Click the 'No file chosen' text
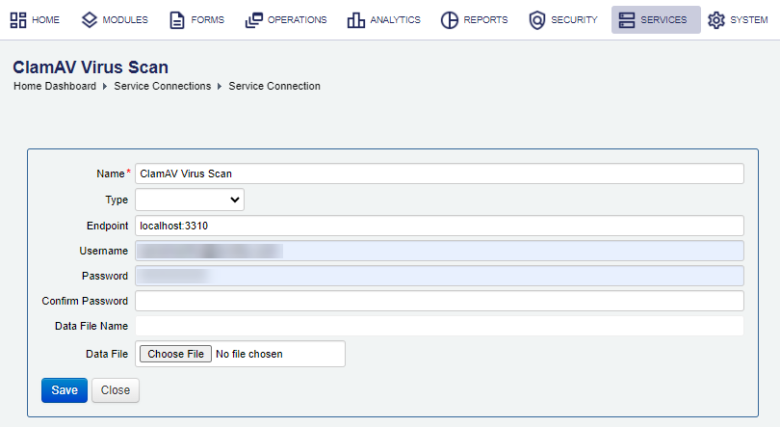780x427 pixels. 249,354
